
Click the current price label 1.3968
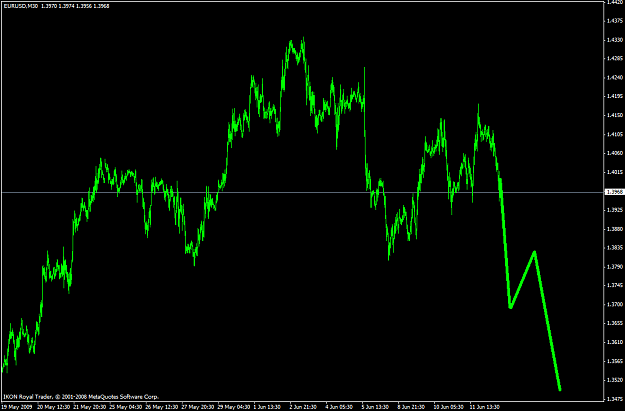tap(614, 192)
